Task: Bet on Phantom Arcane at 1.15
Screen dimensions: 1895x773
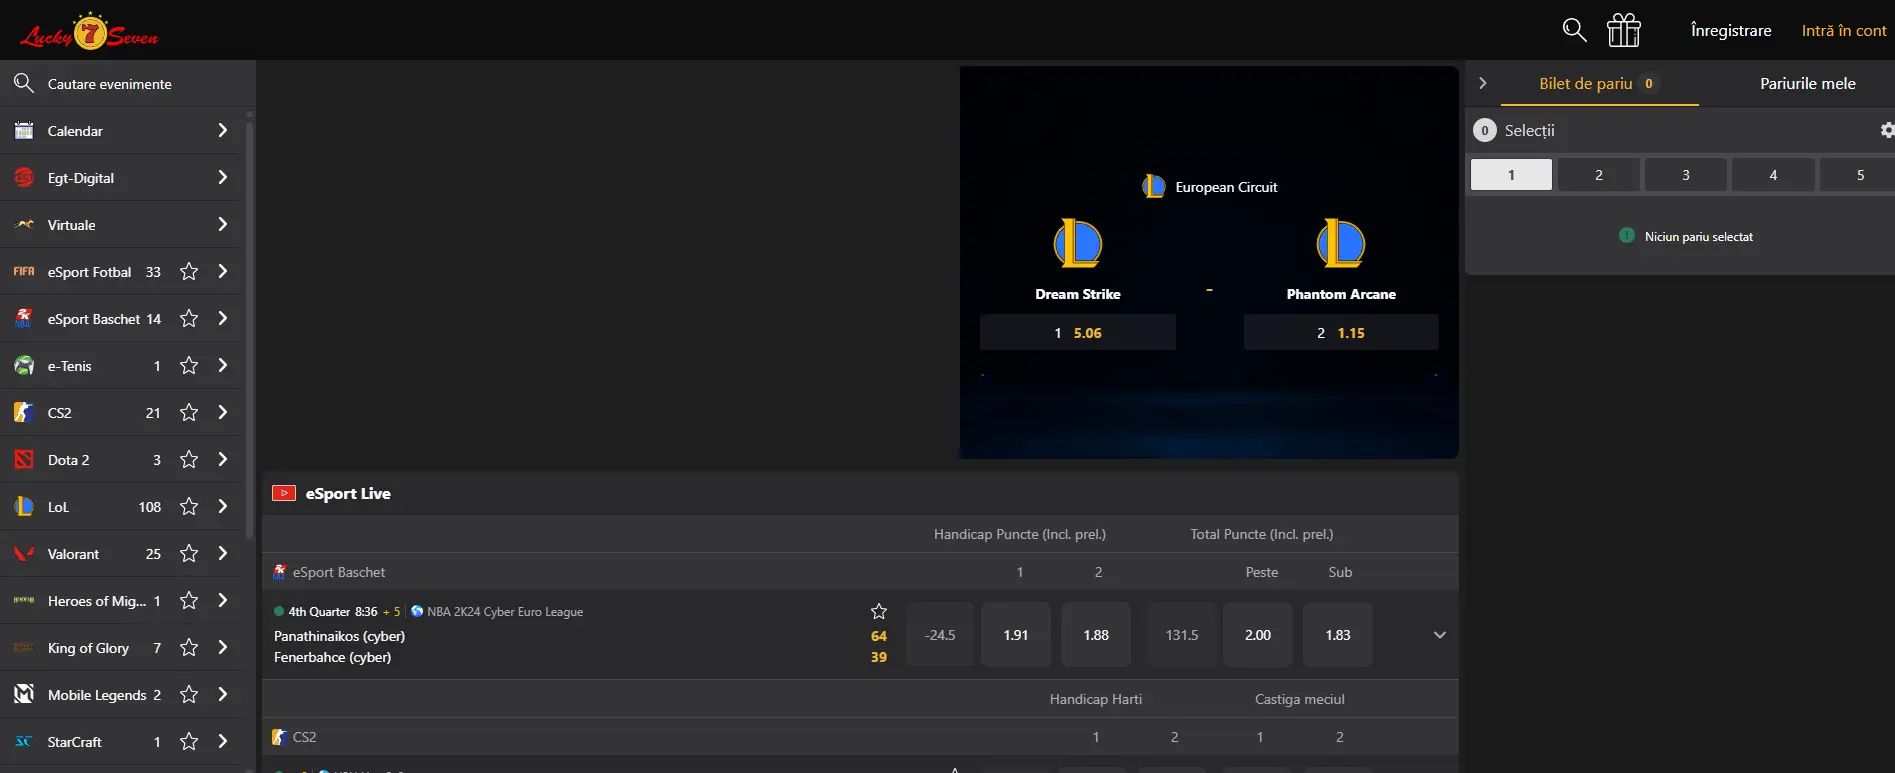Action: click(x=1341, y=333)
